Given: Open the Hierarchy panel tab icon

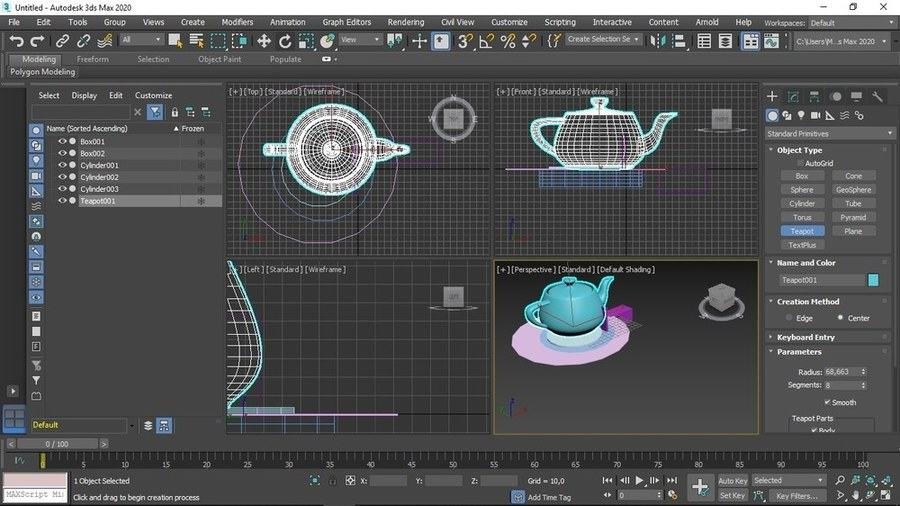Looking at the screenshot, I should pyautogui.click(x=814, y=96).
